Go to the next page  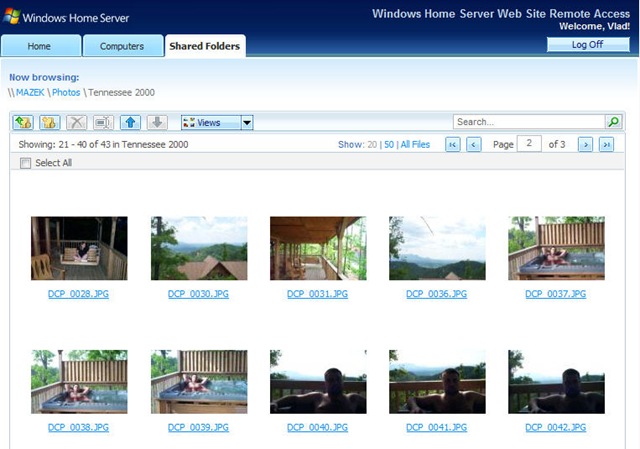coord(585,145)
